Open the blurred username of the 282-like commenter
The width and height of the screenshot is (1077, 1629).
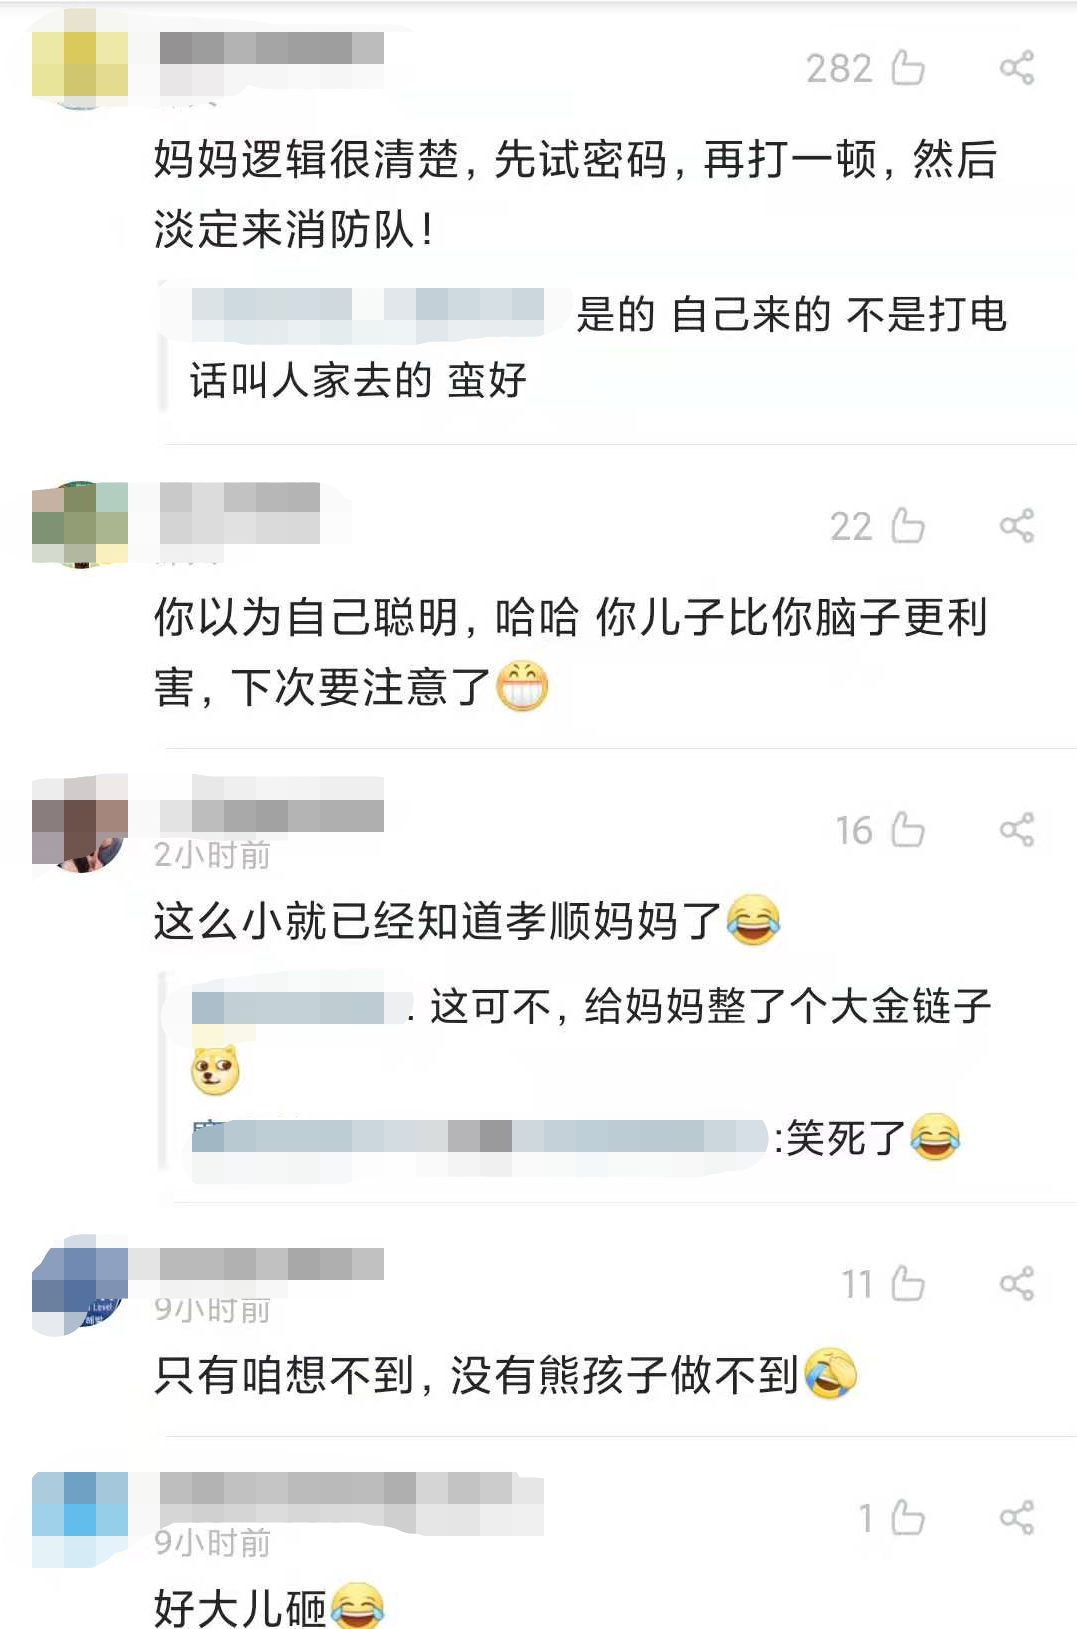point(271,48)
